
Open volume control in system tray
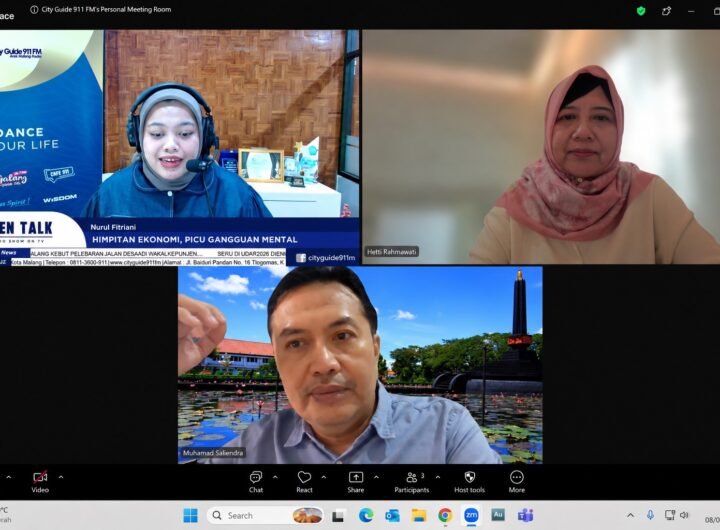click(x=684, y=515)
